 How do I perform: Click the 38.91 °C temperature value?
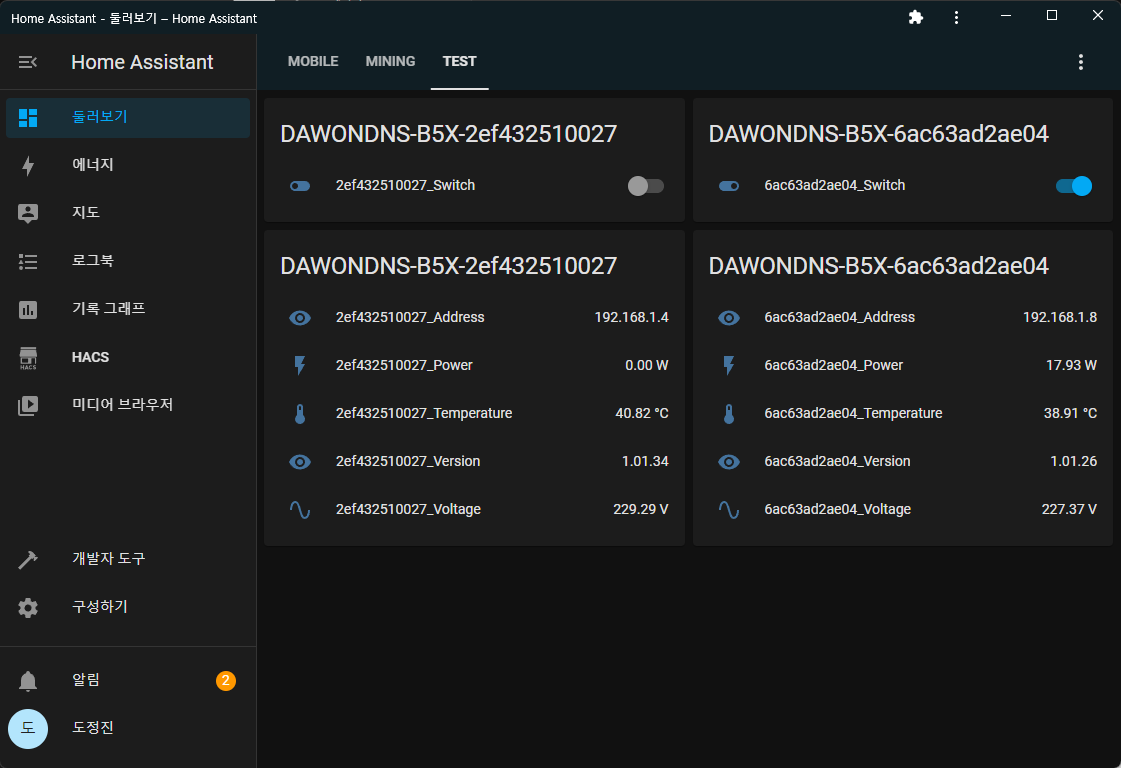pyautogui.click(x=1070, y=413)
